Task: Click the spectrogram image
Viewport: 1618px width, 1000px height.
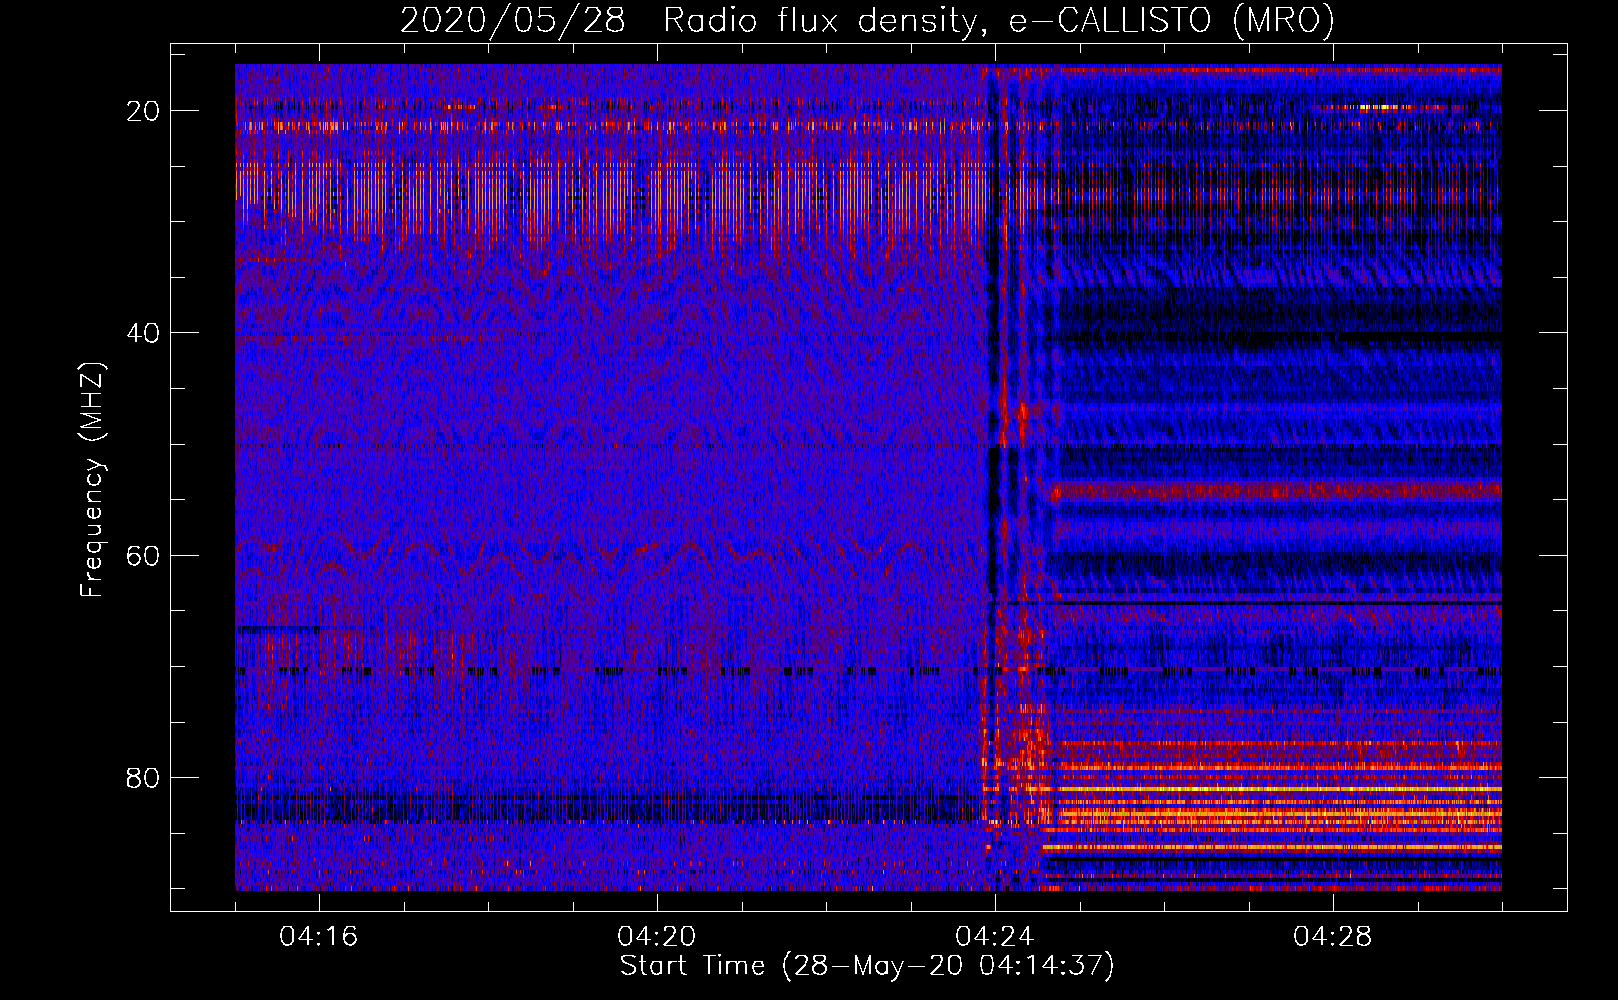Action: [x=868, y=477]
